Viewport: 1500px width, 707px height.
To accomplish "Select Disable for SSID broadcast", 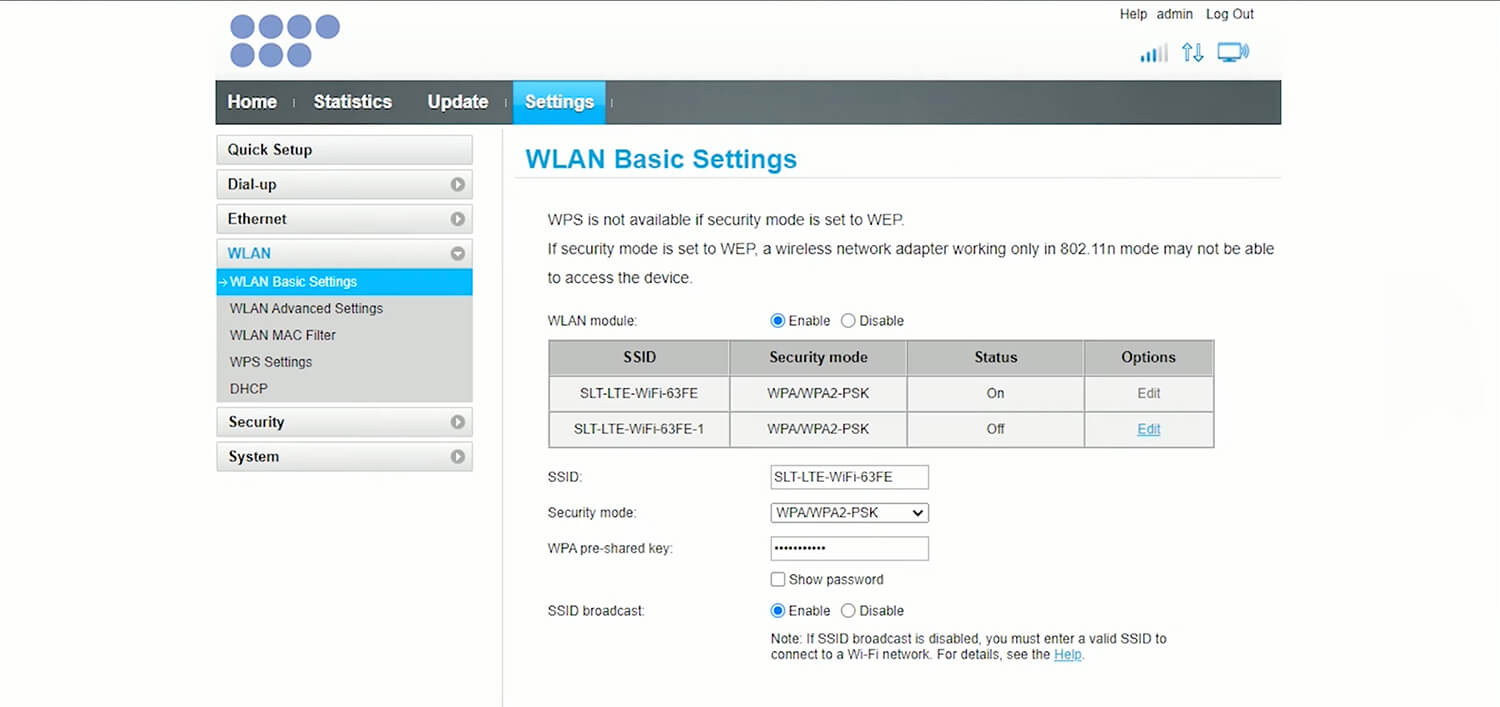I will point(848,611).
